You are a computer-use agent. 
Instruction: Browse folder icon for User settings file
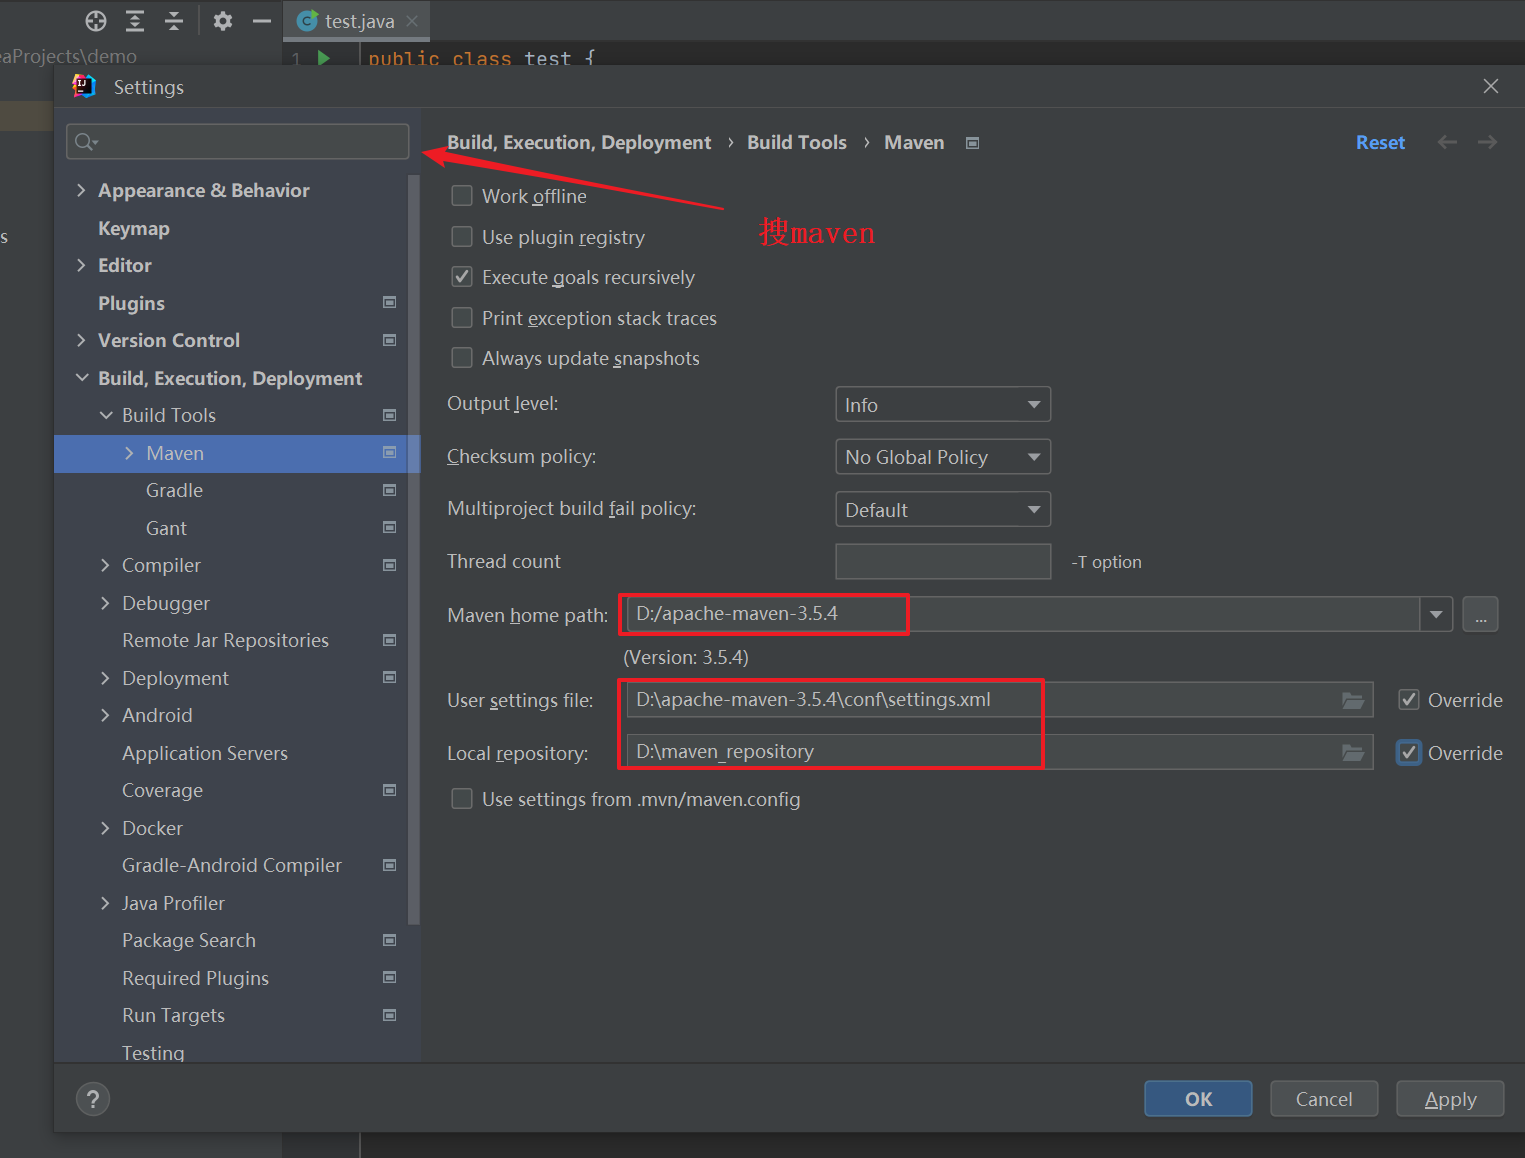click(x=1353, y=700)
